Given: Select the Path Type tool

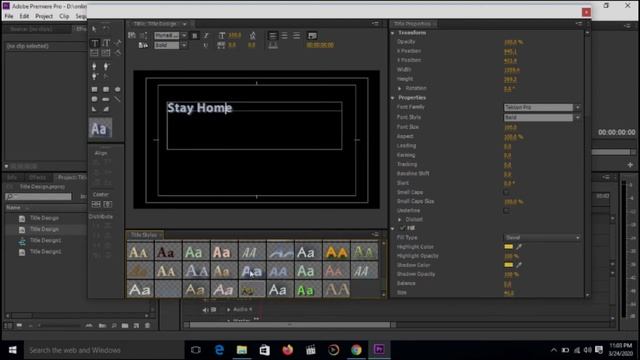Looking at the screenshot, I should coord(118,43).
